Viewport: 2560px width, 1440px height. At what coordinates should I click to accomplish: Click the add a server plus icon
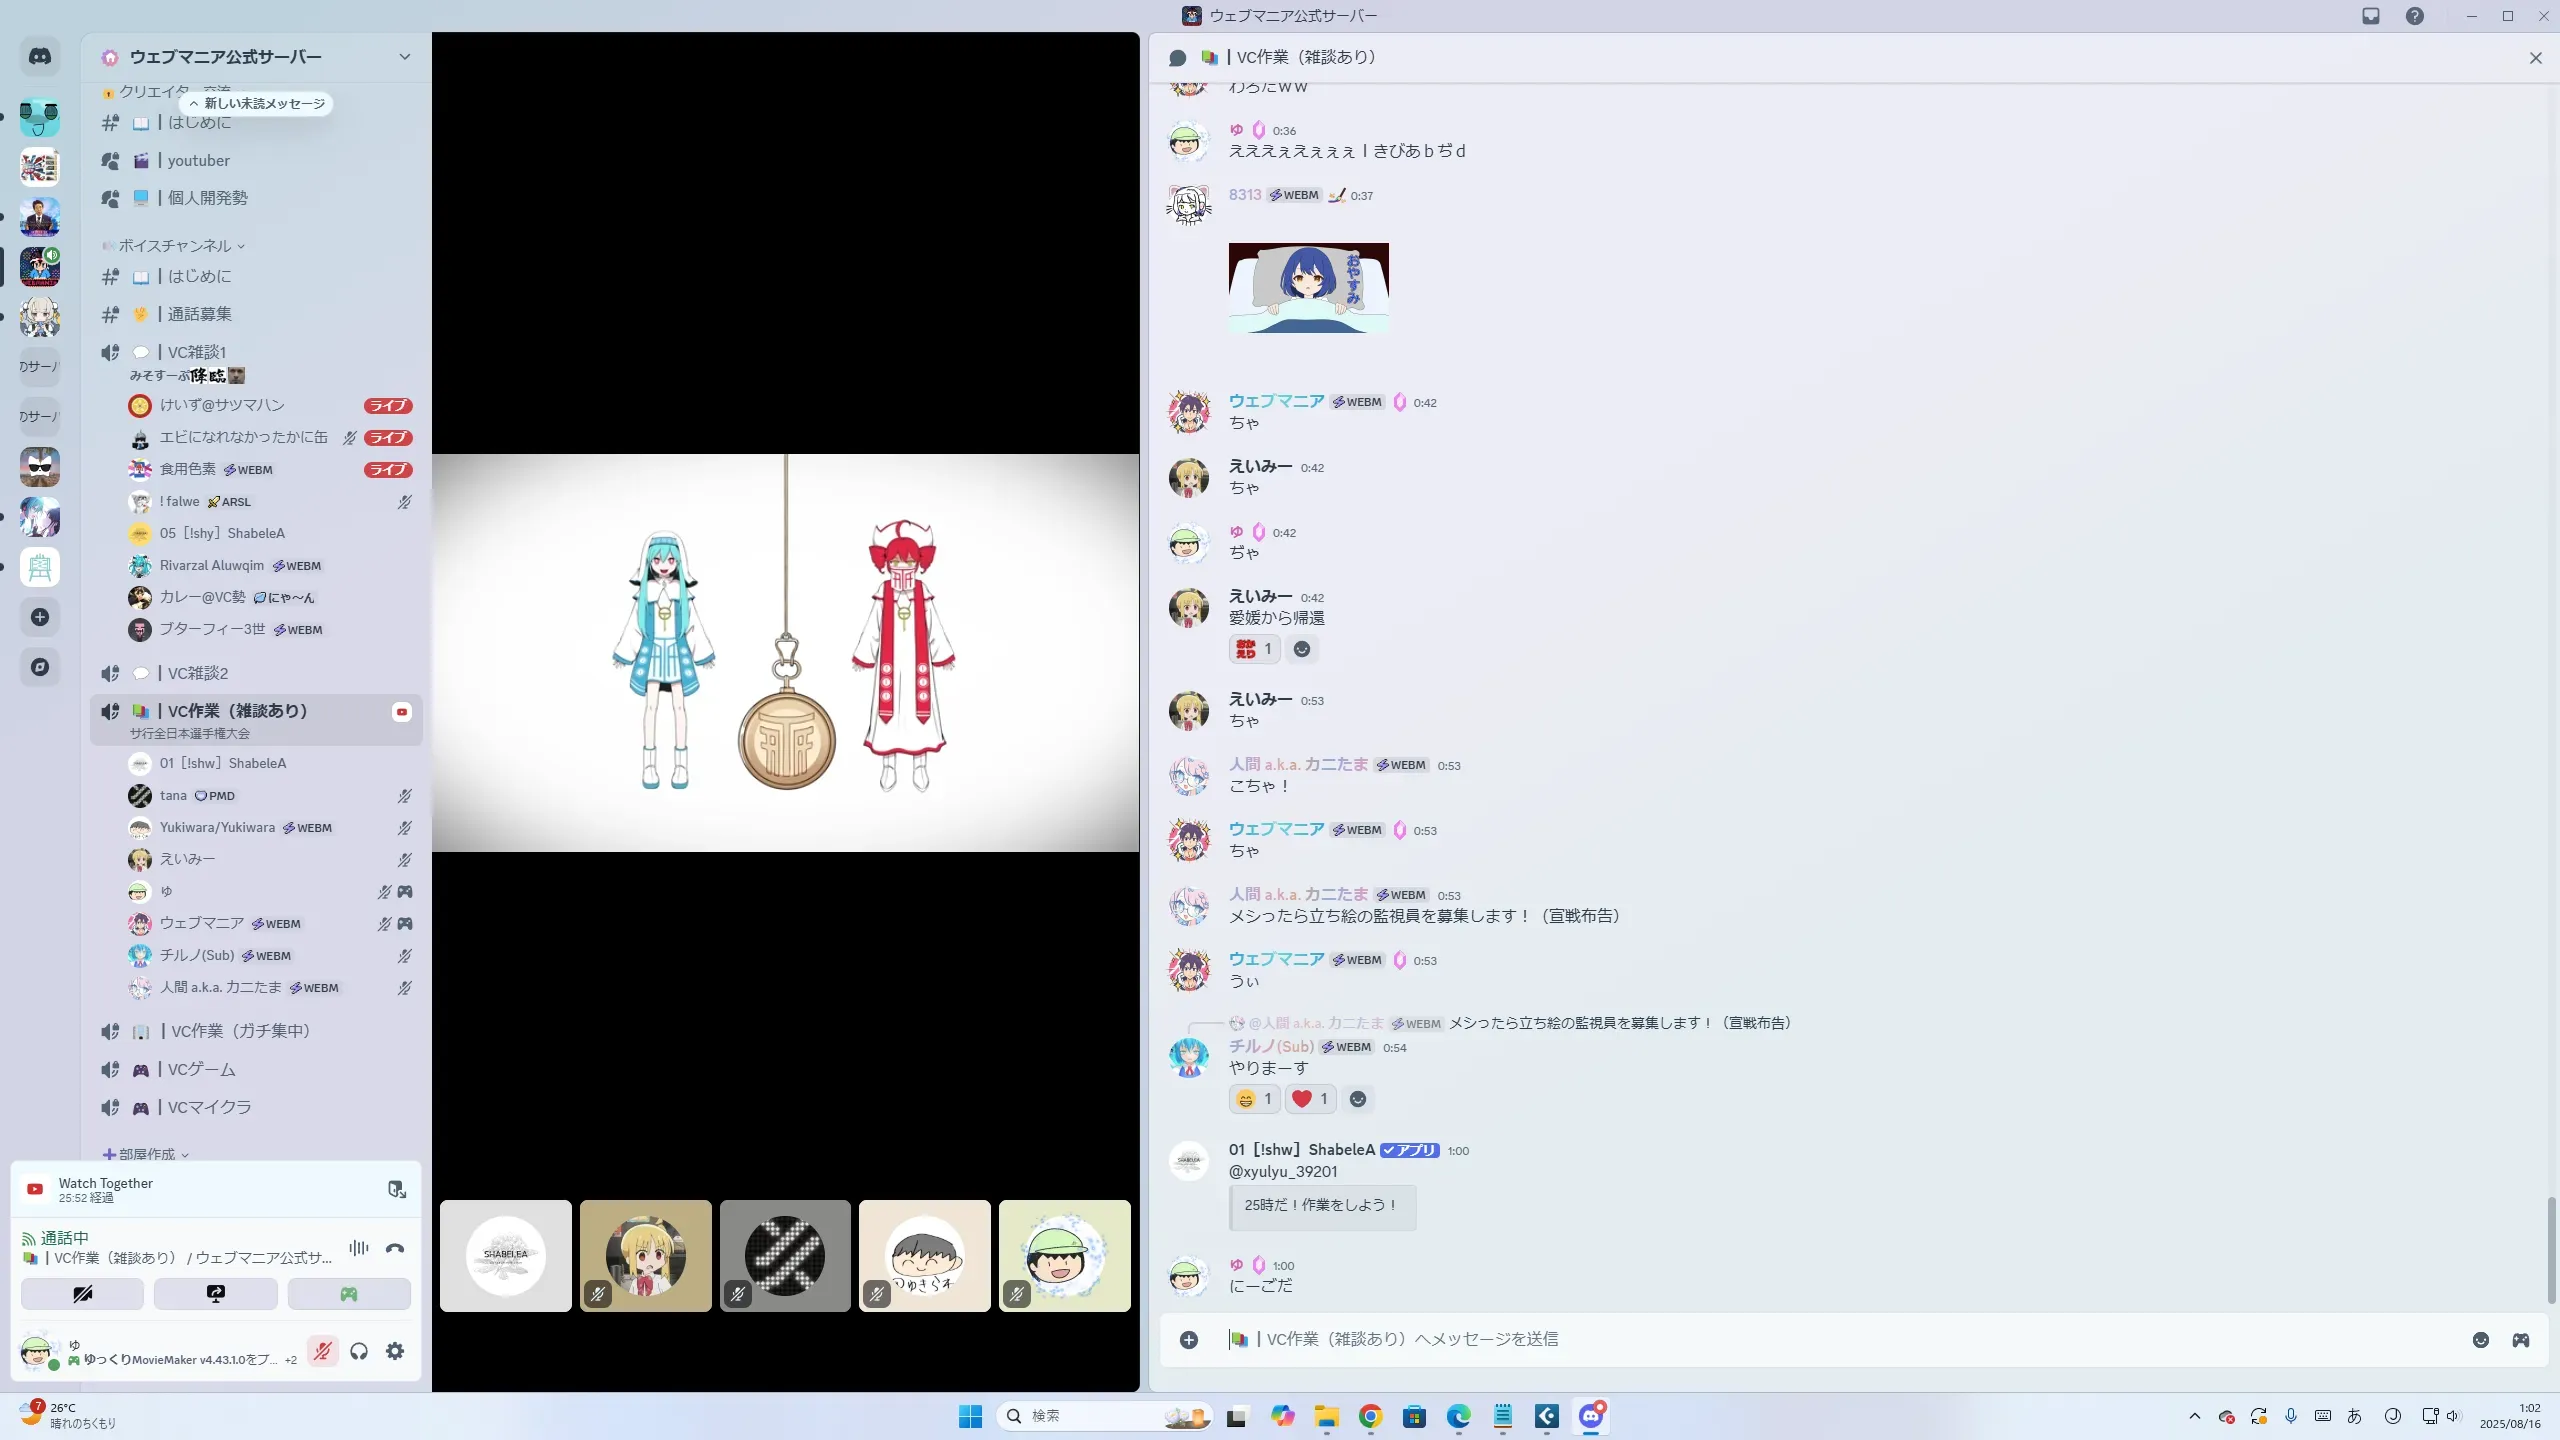pyautogui.click(x=40, y=617)
